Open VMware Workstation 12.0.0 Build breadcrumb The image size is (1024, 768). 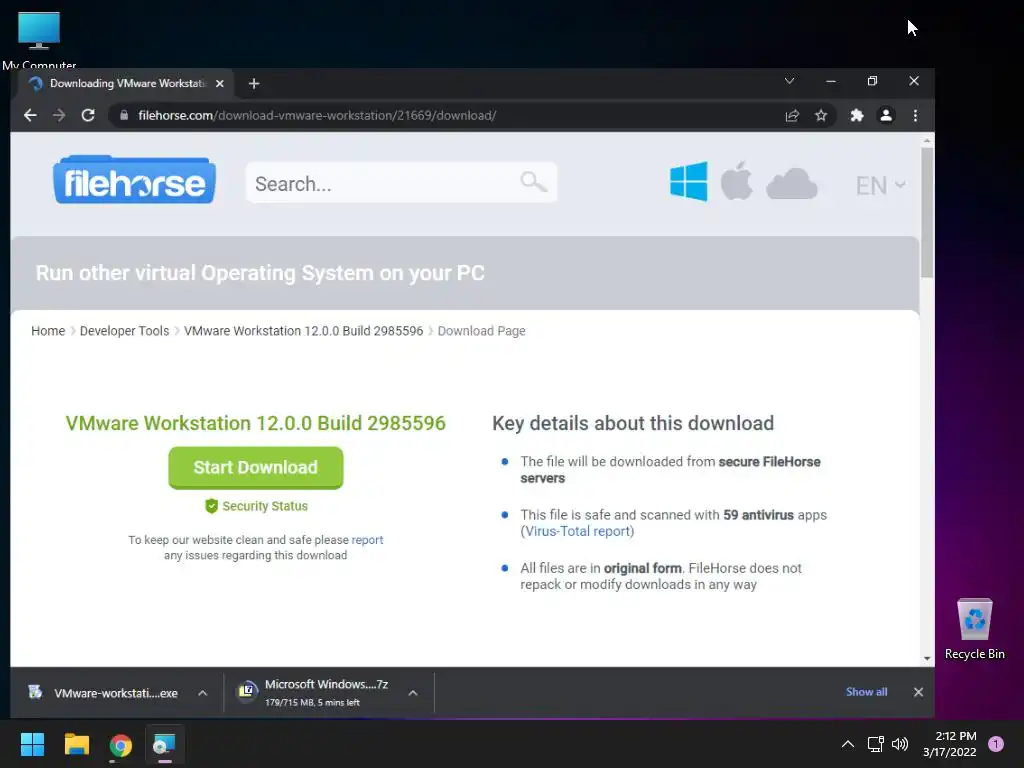pyautogui.click(x=304, y=331)
